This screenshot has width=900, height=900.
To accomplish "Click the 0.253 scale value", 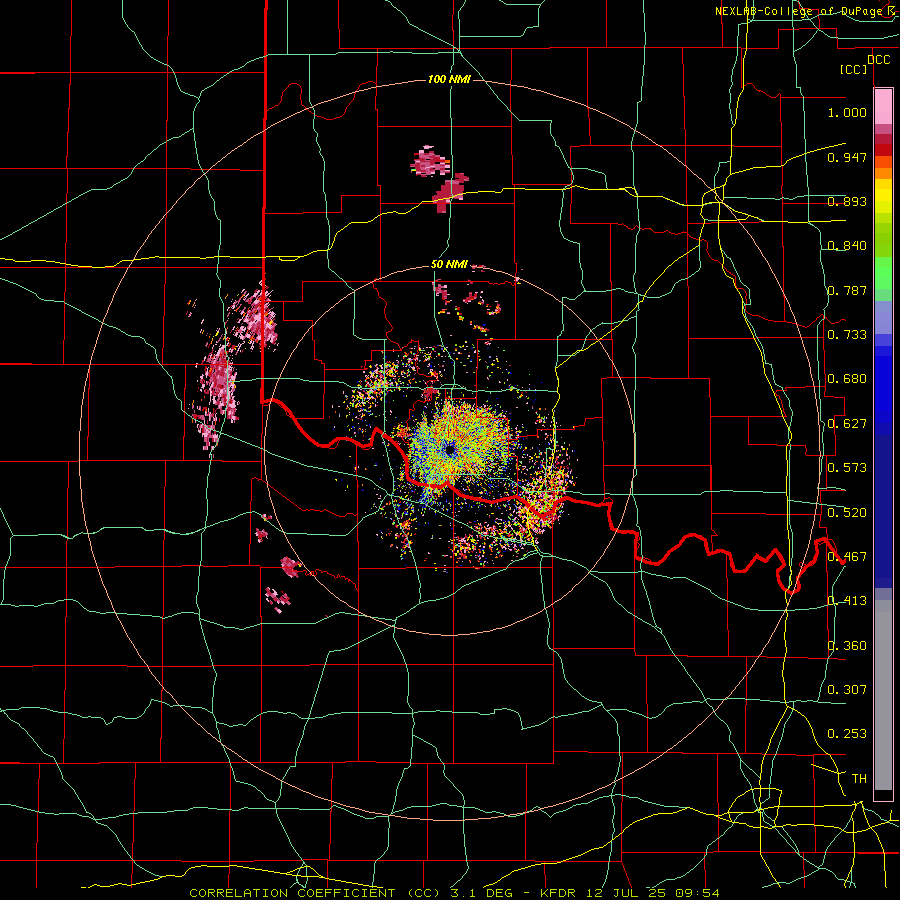I will click(x=847, y=734).
